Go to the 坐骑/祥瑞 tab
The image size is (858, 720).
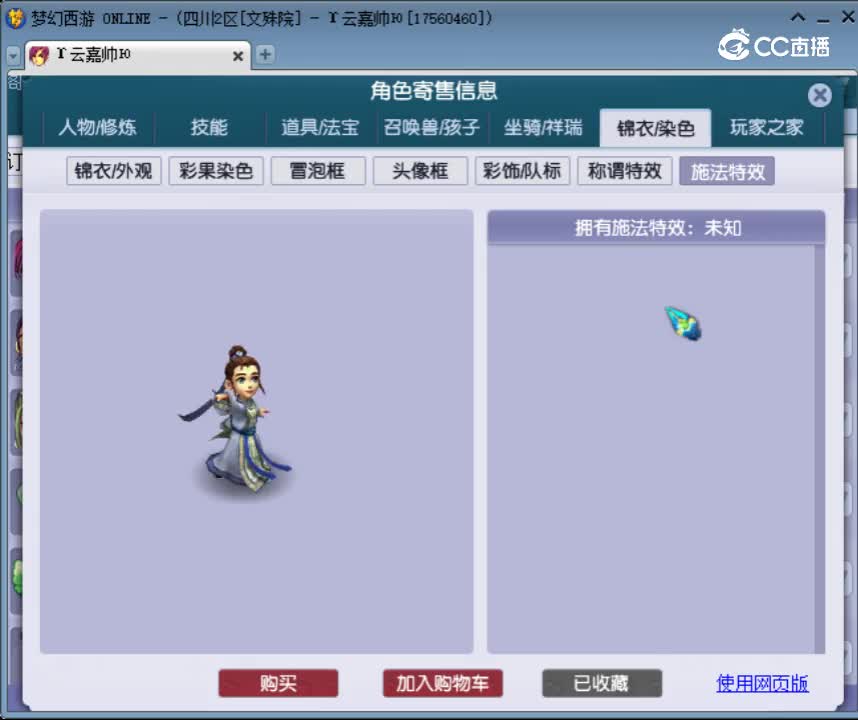tap(543, 127)
